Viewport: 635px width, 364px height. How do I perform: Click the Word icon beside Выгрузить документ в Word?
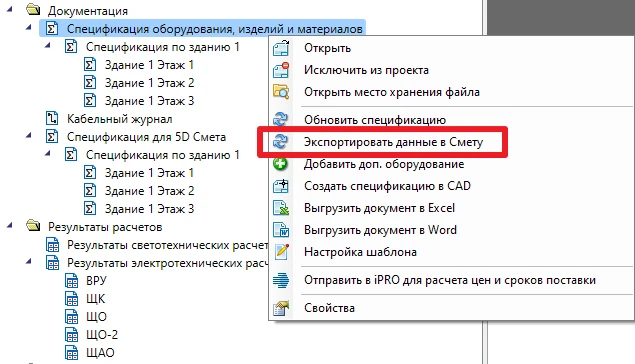pyautogui.click(x=281, y=230)
